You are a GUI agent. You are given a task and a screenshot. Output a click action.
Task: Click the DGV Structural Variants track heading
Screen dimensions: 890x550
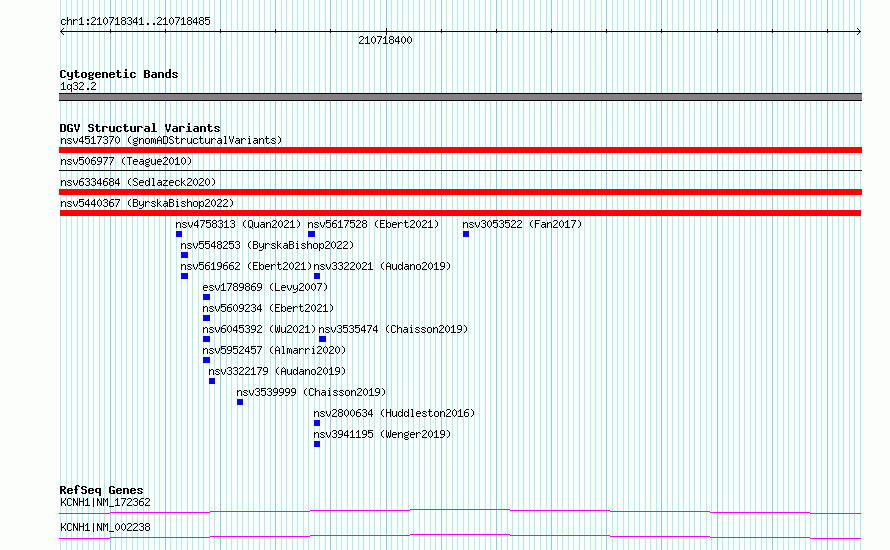pyautogui.click(x=140, y=128)
